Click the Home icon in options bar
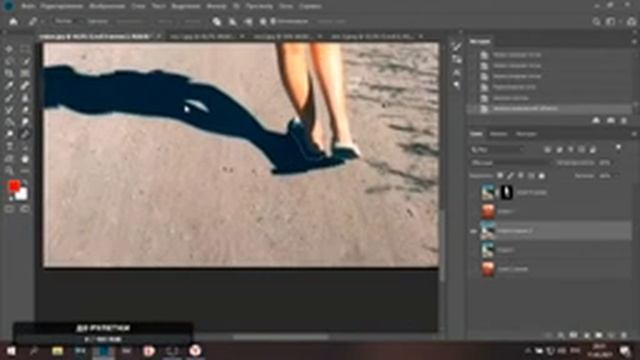640x360 pixels. click(x=13, y=21)
